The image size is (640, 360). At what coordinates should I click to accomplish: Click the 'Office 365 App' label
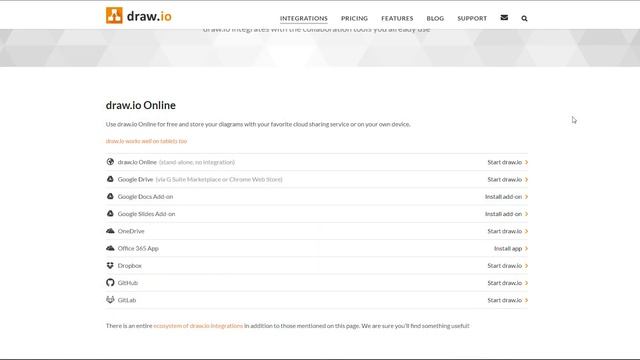[x=138, y=248]
